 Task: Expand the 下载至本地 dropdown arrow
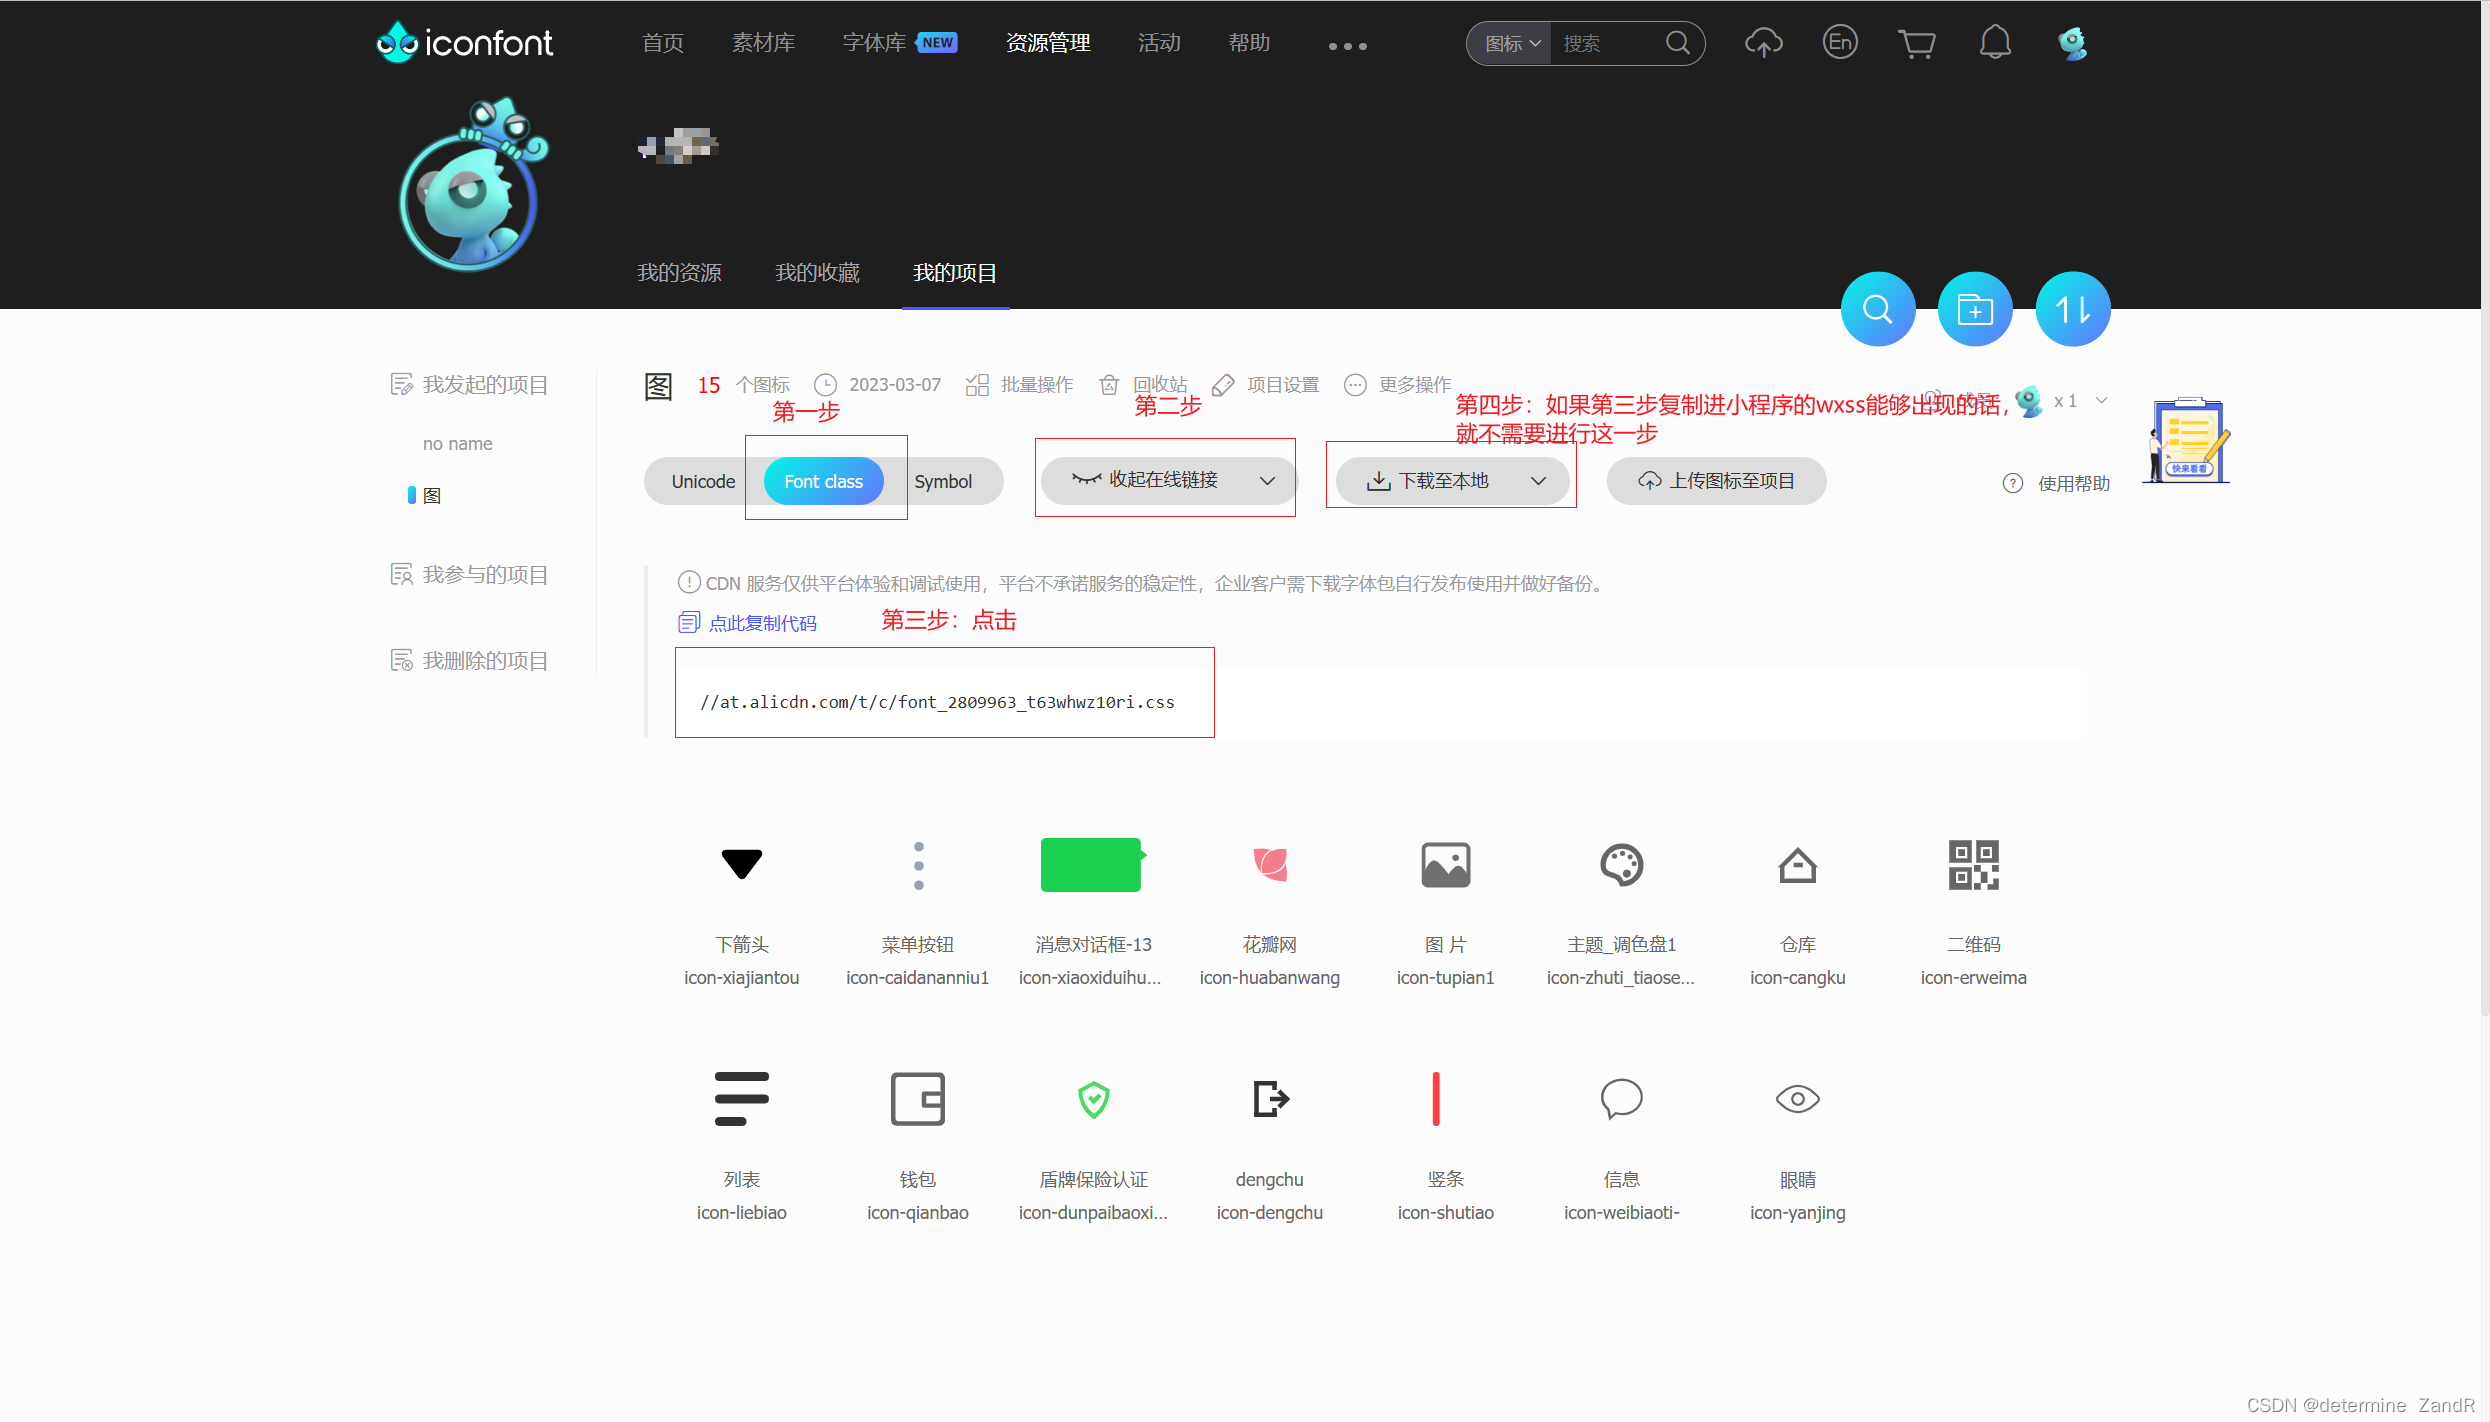point(1538,481)
